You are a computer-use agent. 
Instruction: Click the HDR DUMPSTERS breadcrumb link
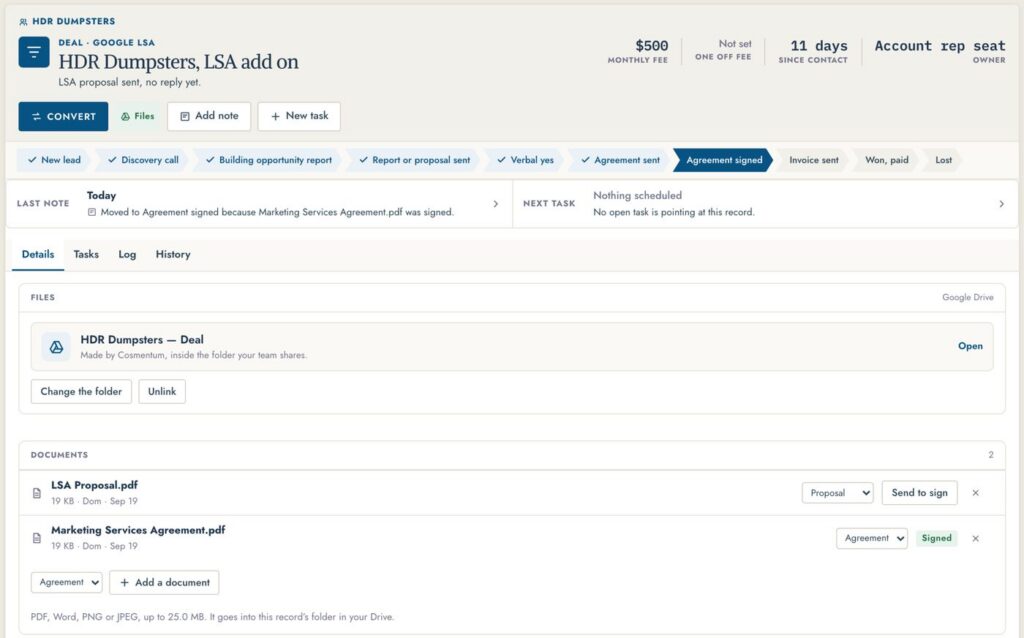pos(74,22)
